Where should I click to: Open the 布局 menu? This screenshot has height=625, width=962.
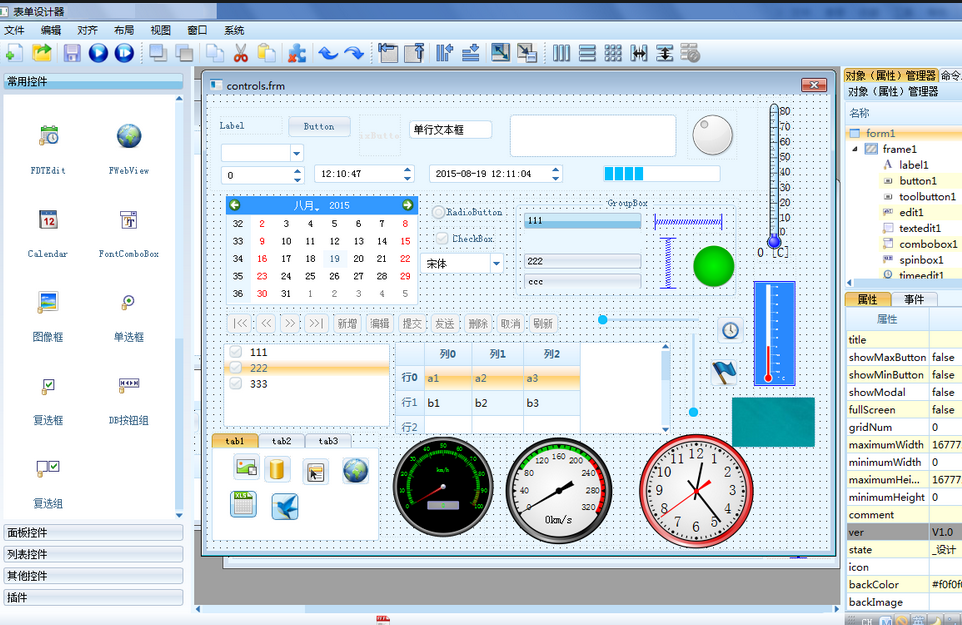pyautogui.click(x=124, y=30)
